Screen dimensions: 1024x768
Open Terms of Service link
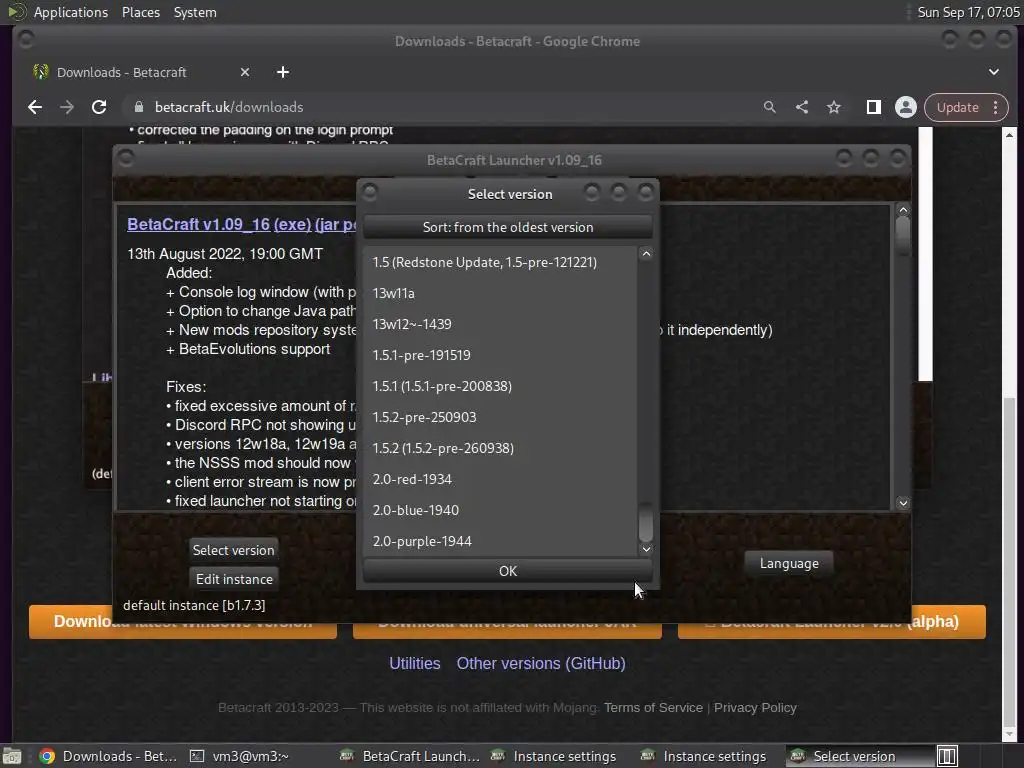(x=653, y=707)
